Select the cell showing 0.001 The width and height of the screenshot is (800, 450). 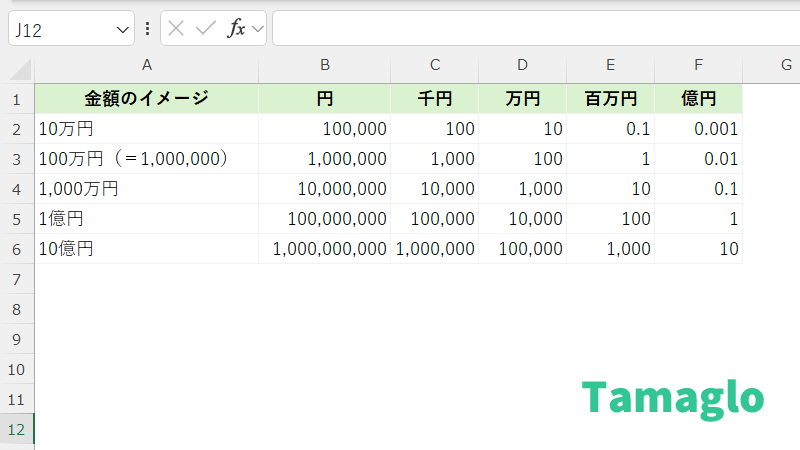[x=698, y=129]
